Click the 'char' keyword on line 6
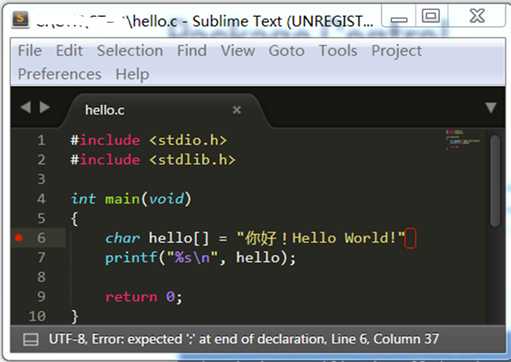511x362 pixels. click(x=122, y=238)
